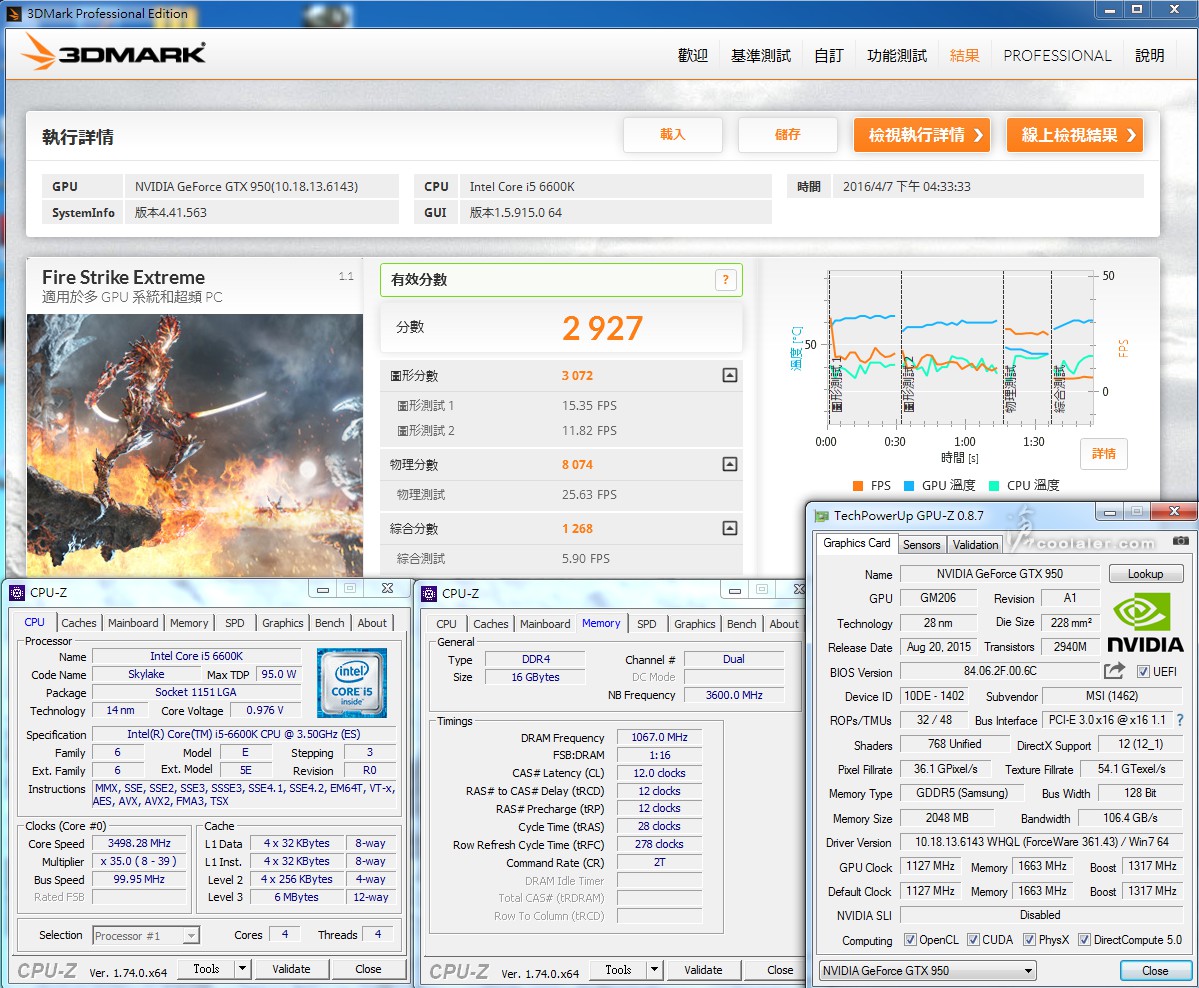1199x988 pixels.
Task: Click the GPU-Z Name field
Action: pos(999,574)
